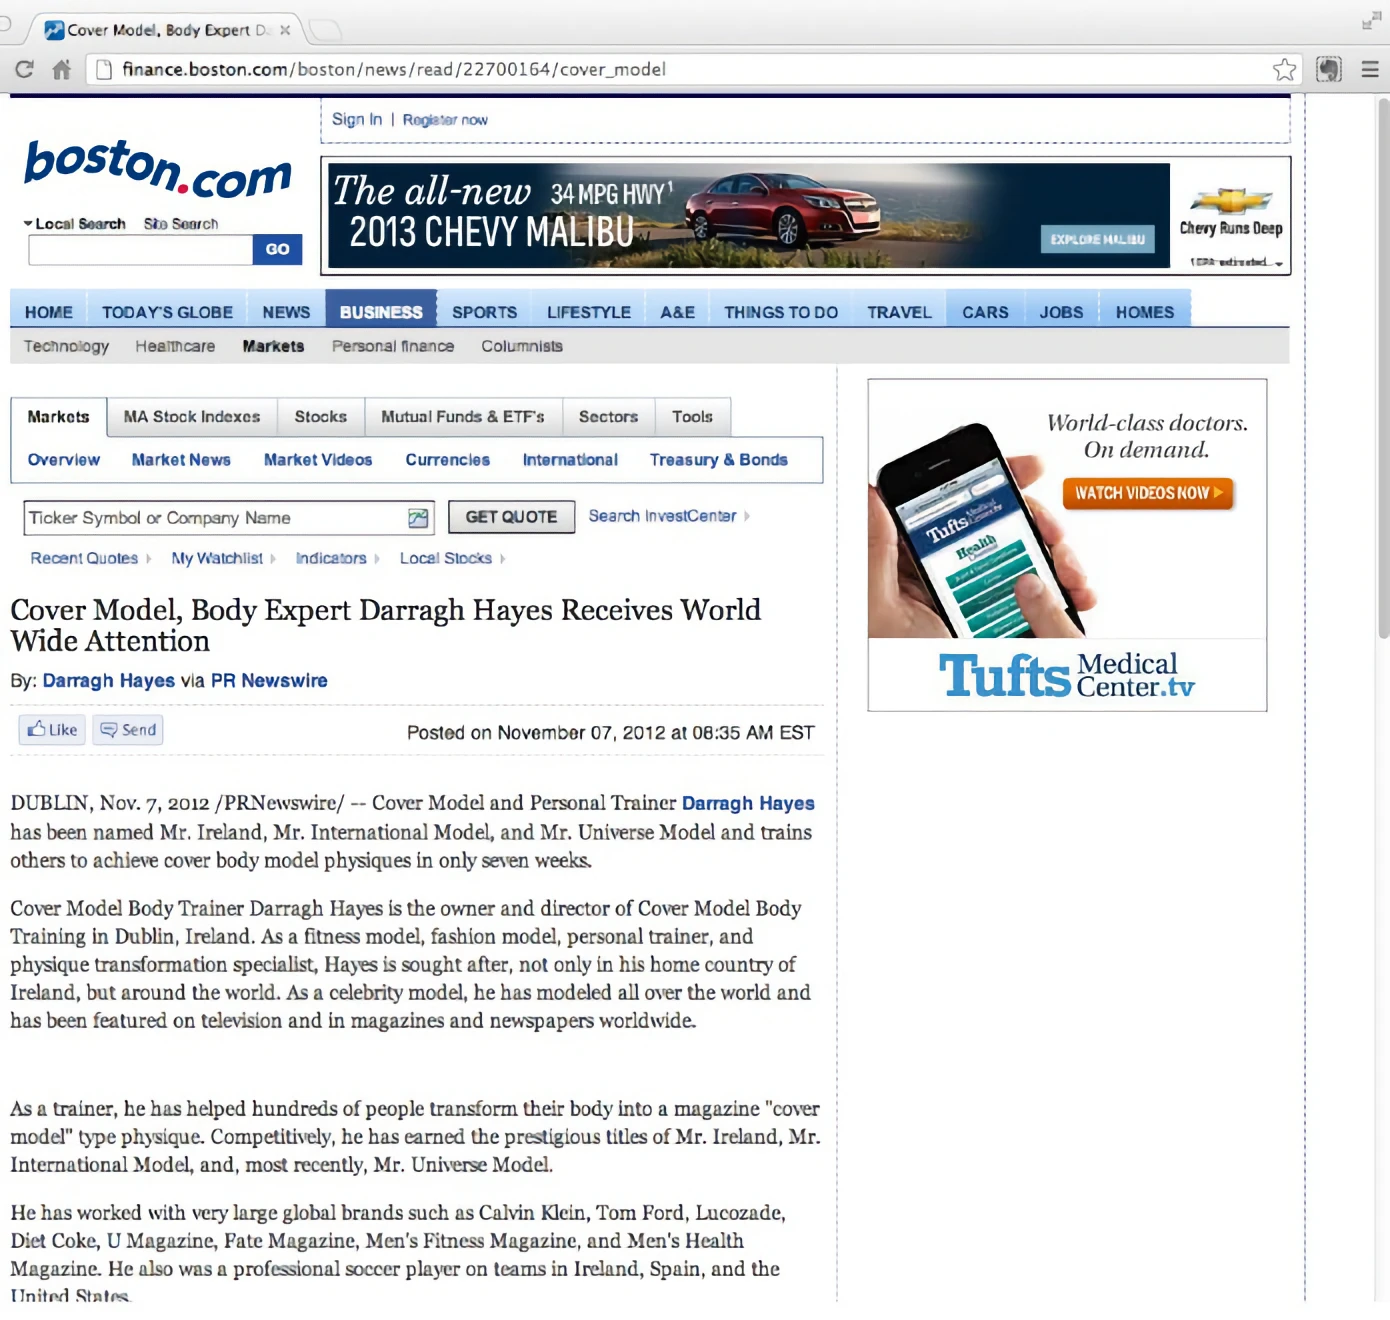
Task: Click the page icon in the address bar
Action: point(103,69)
